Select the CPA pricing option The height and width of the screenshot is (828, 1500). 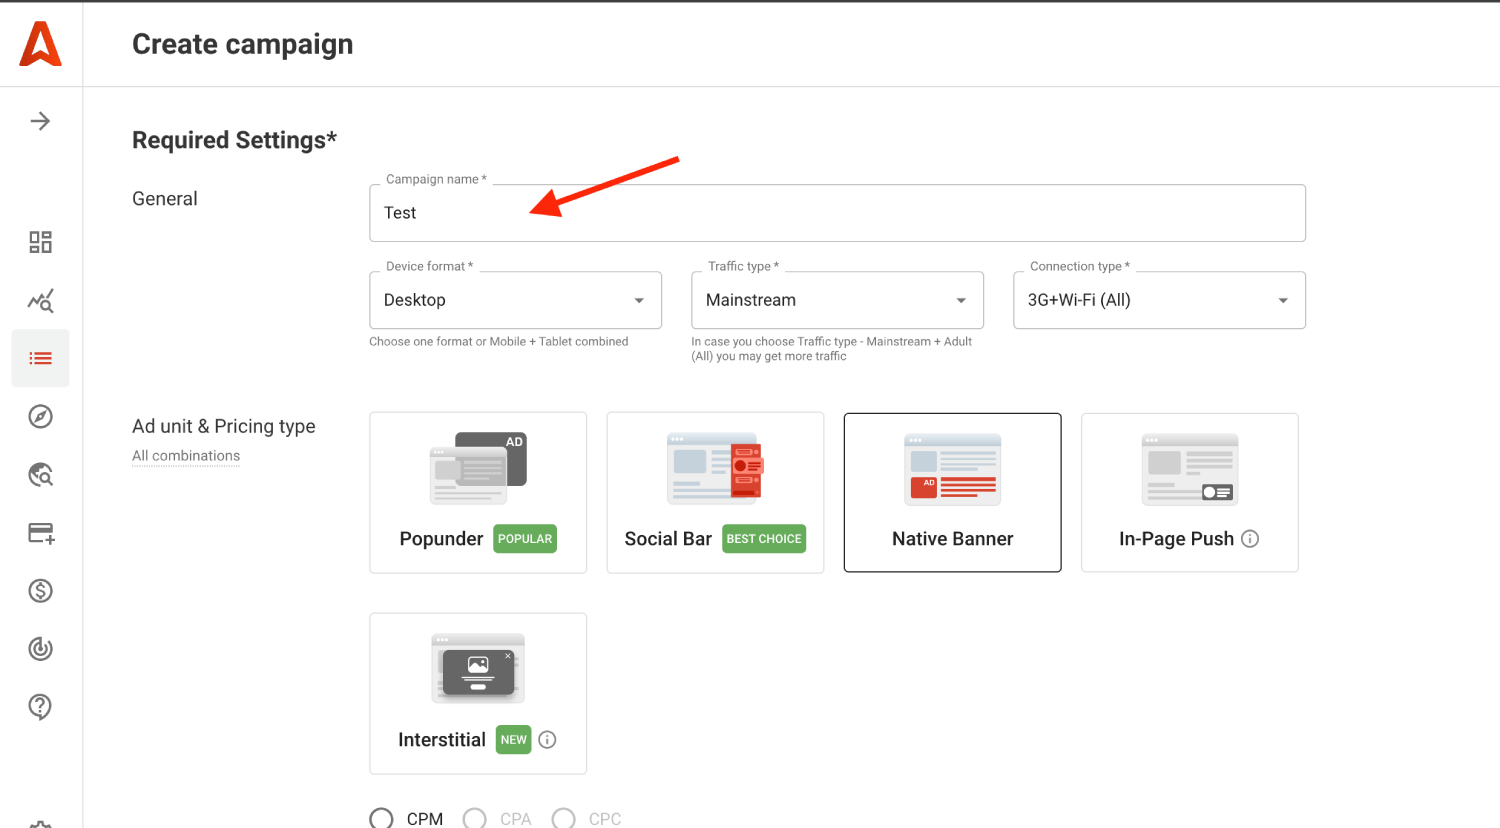coord(474,819)
